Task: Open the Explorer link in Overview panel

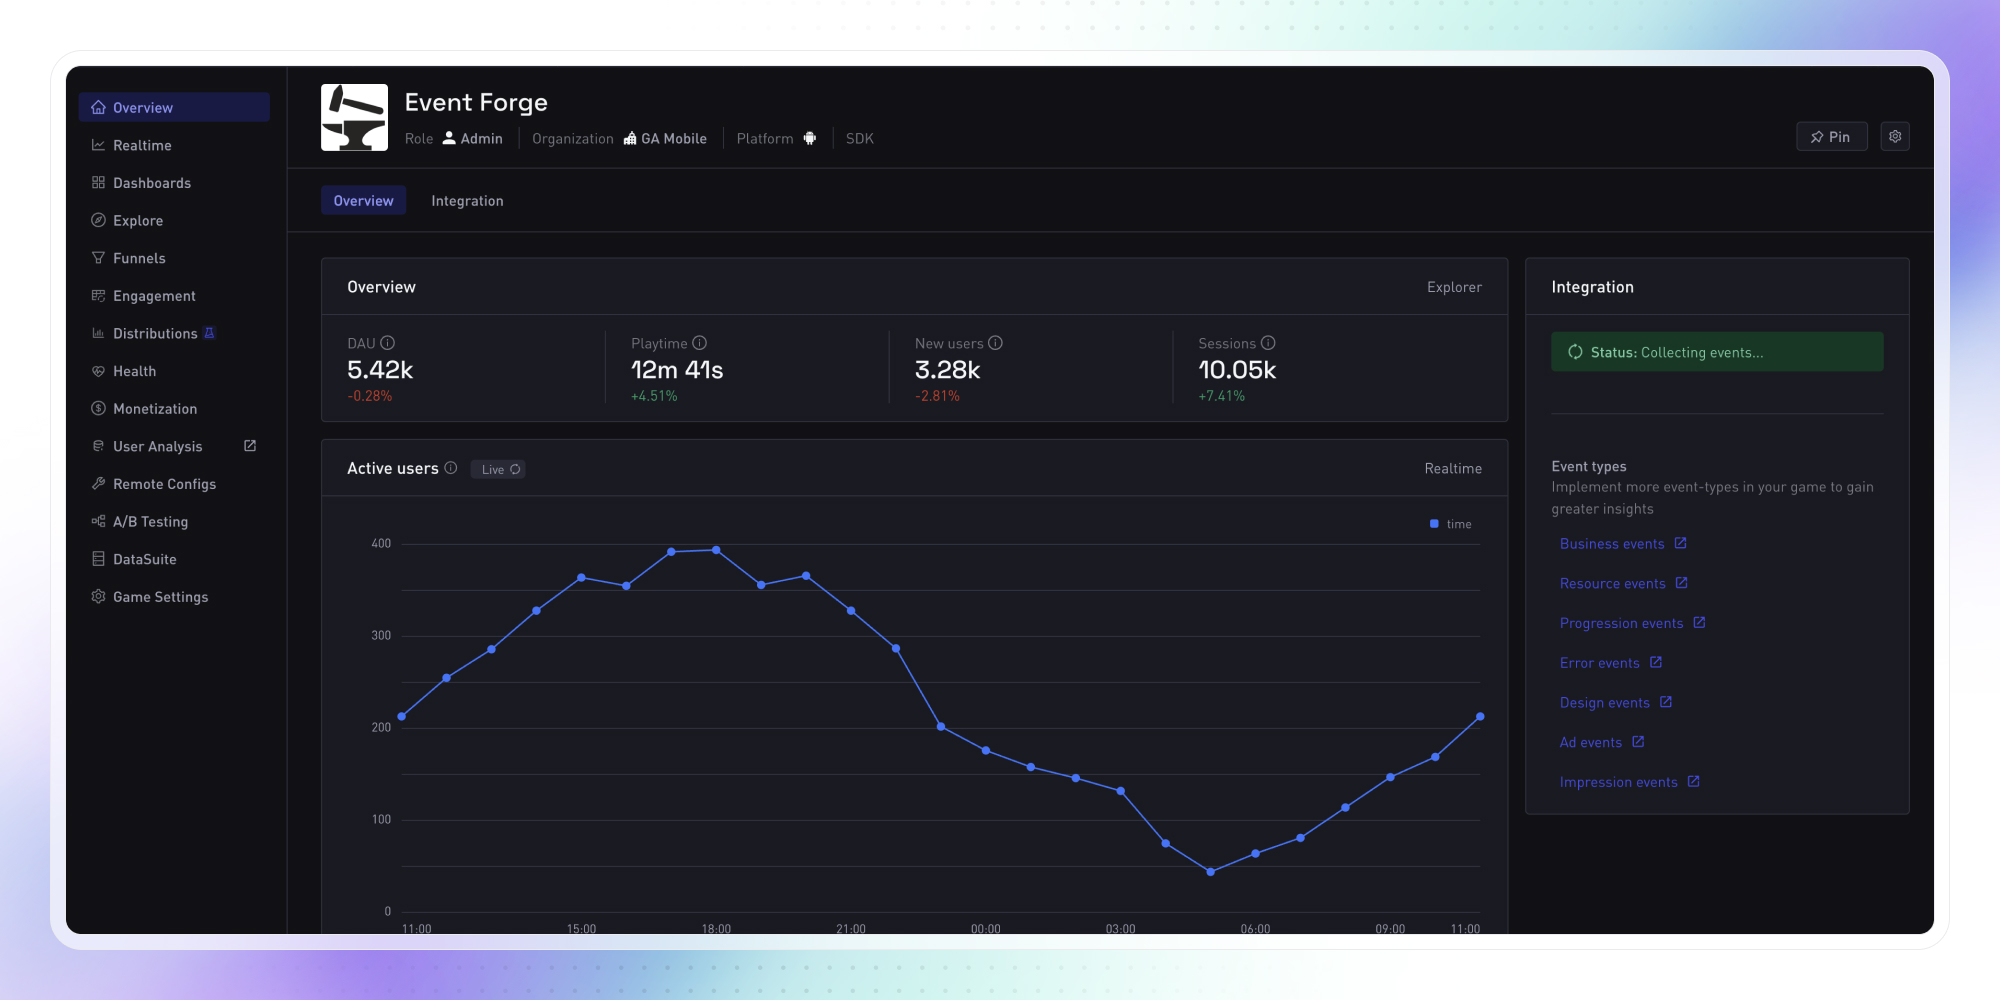Action: 1454,287
